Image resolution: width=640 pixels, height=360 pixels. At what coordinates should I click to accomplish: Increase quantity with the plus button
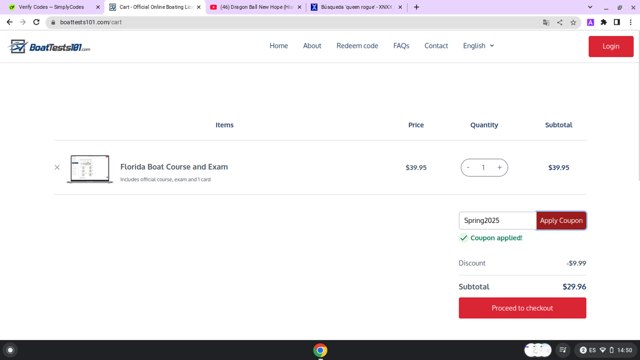tap(499, 167)
